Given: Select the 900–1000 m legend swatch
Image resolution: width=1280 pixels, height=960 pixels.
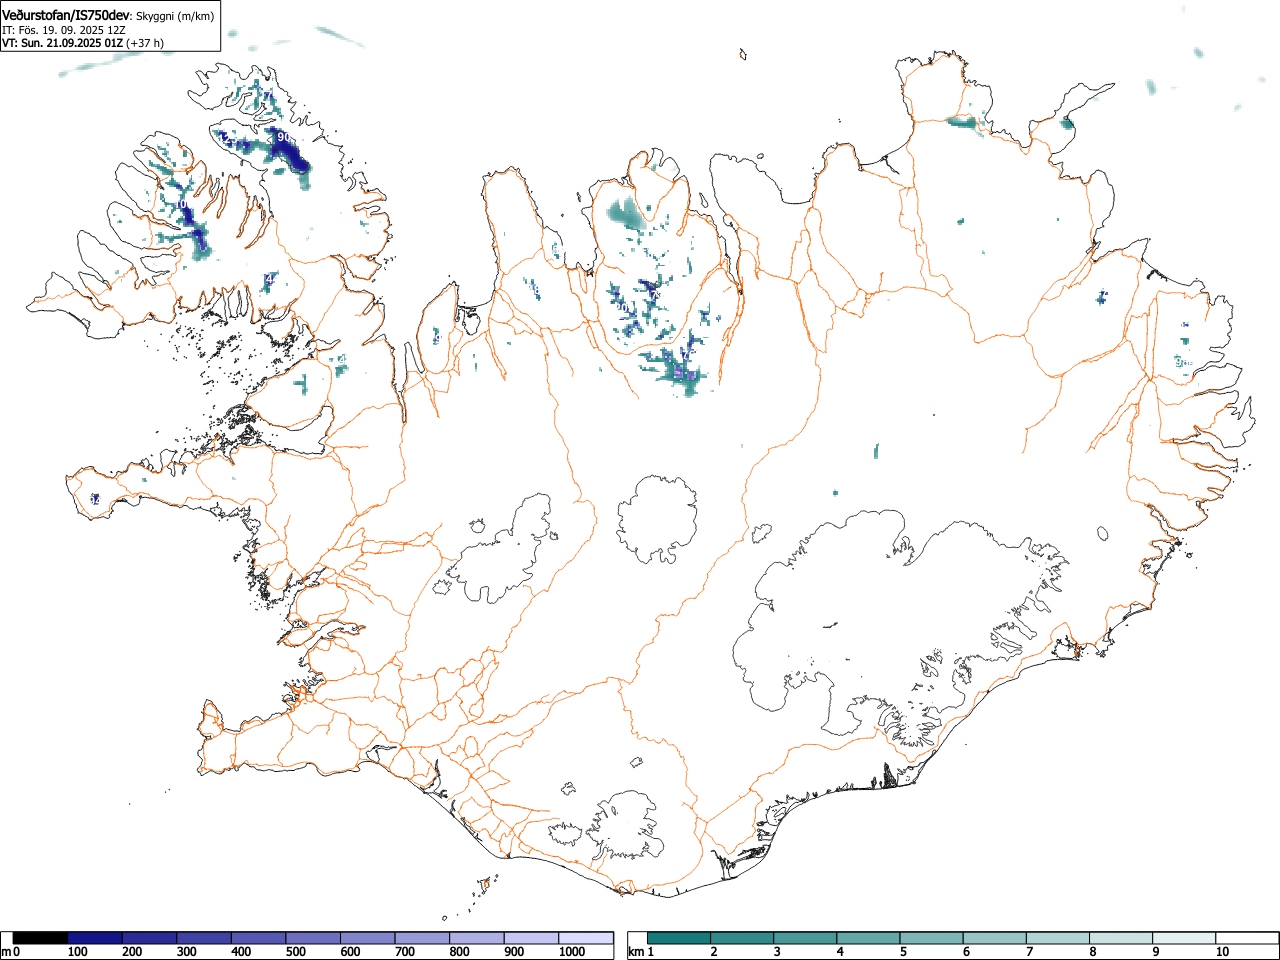Looking at the screenshot, I should [x=530, y=938].
